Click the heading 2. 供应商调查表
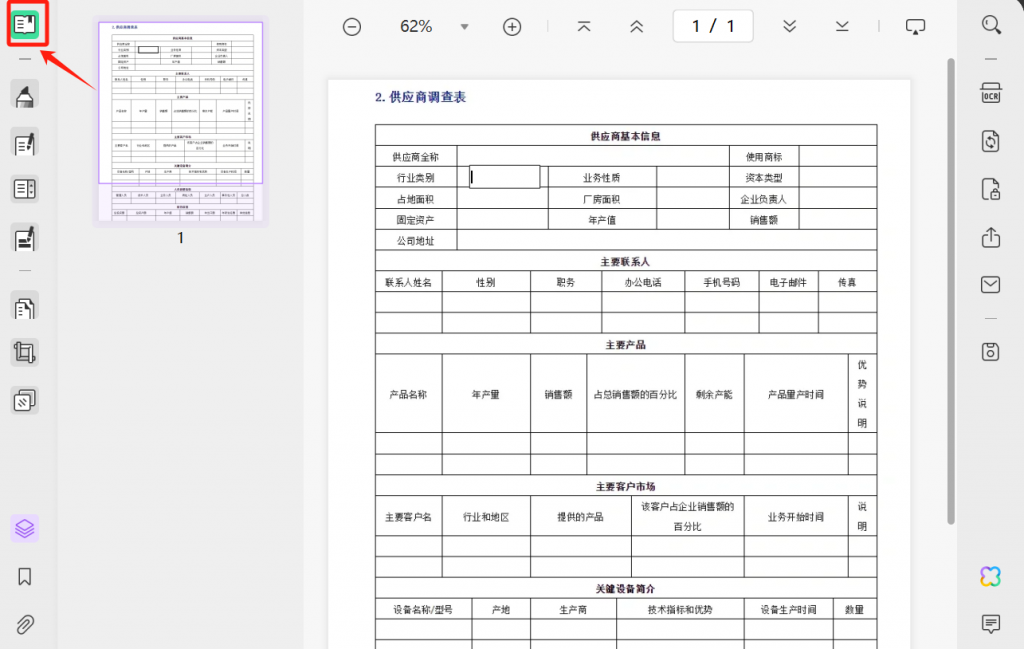This screenshot has width=1024, height=649. [x=420, y=97]
